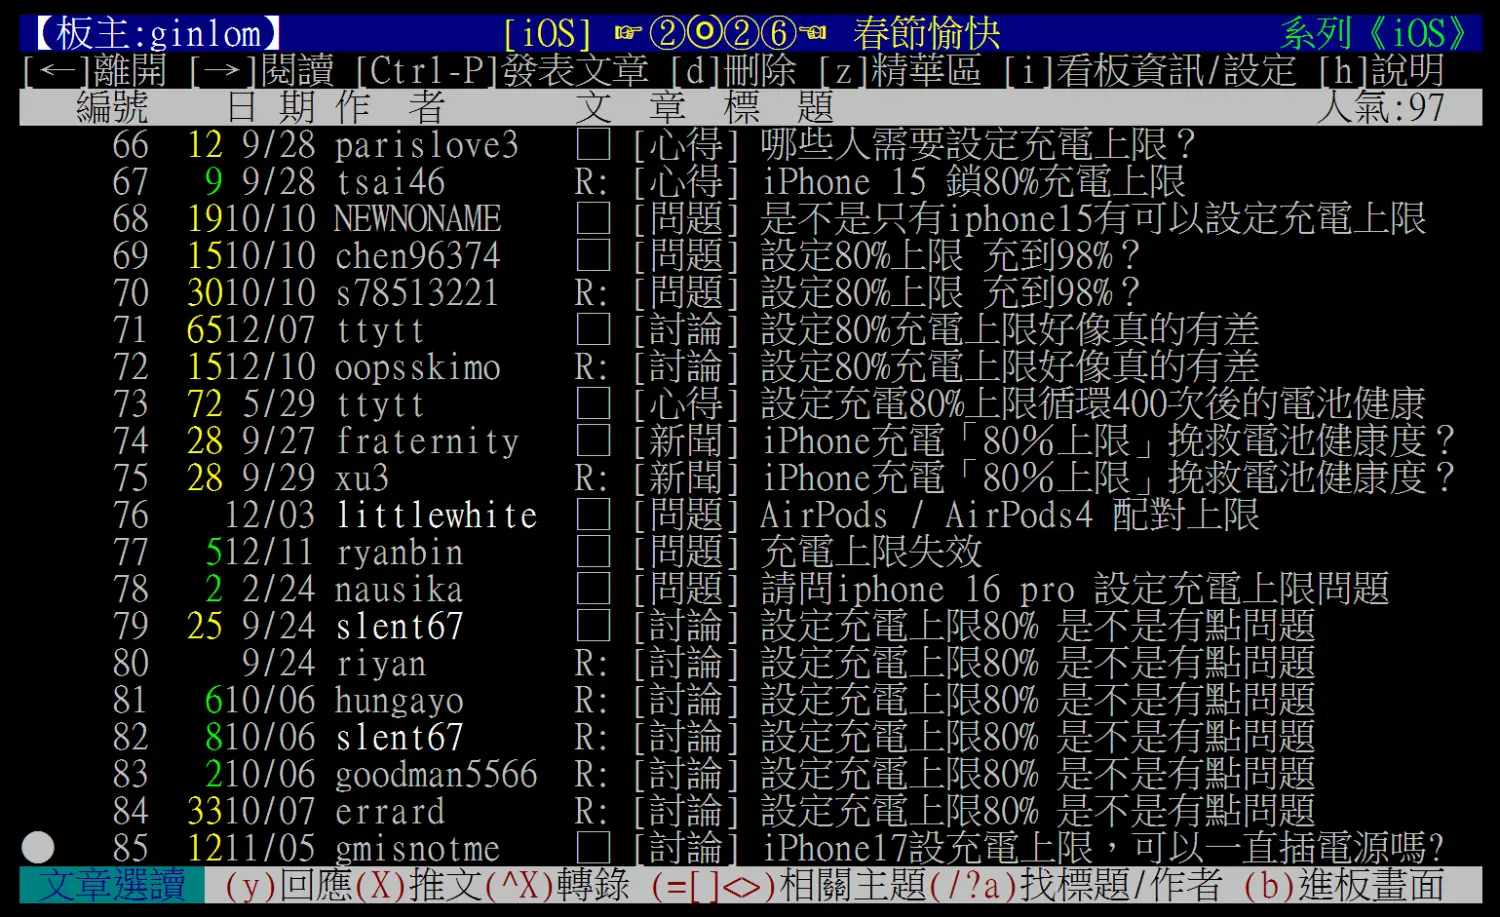Open article 71 by ttytt
1500x917 pixels.
[1008, 330]
